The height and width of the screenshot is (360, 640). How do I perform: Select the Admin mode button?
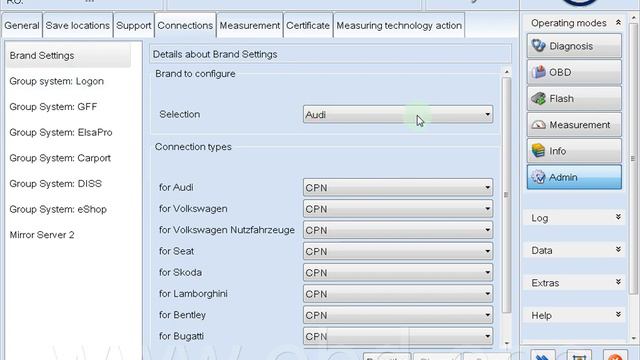click(574, 177)
